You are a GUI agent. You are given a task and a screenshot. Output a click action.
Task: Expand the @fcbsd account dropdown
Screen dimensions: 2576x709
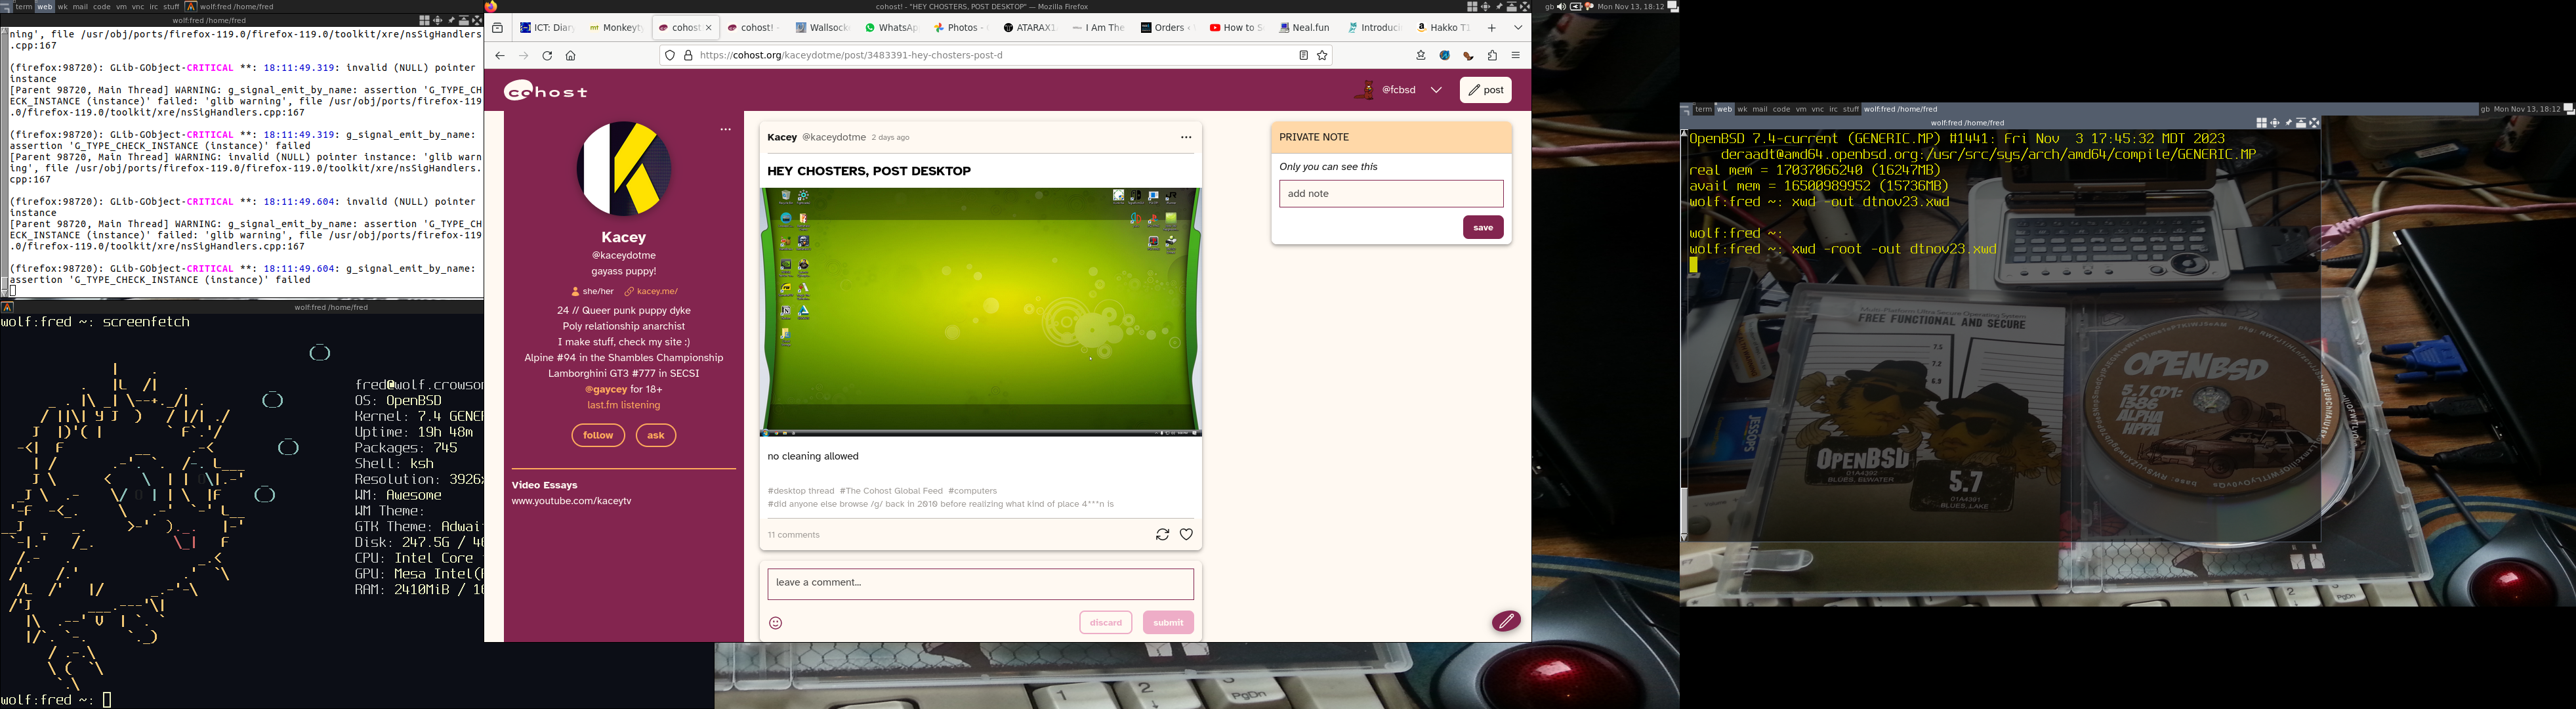coord(1436,90)
